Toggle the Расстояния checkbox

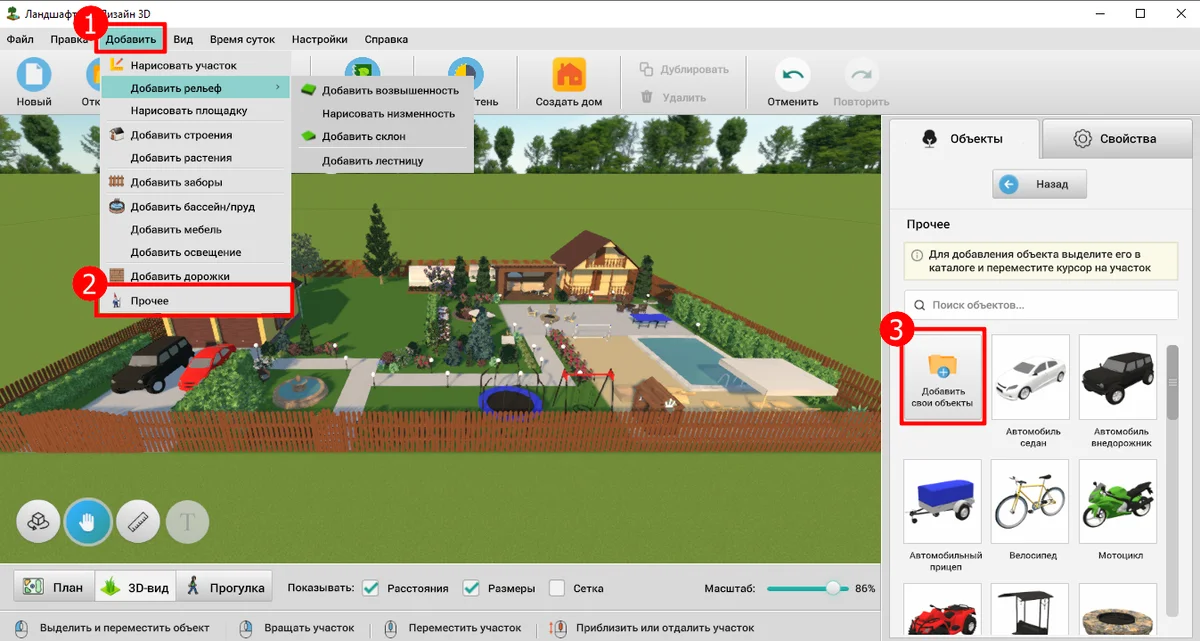(x=371, y=588)
